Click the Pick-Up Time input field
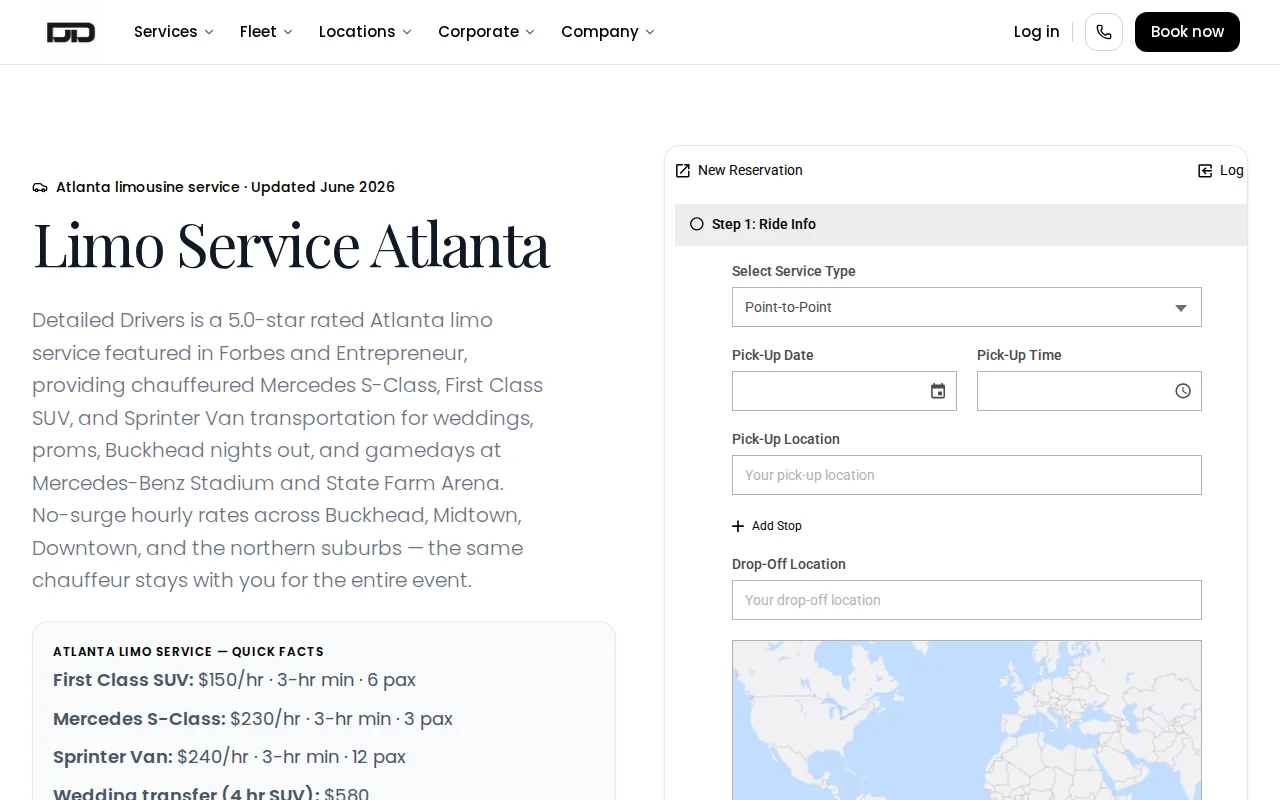The image size is (1280, 800). pos(1089,391)
